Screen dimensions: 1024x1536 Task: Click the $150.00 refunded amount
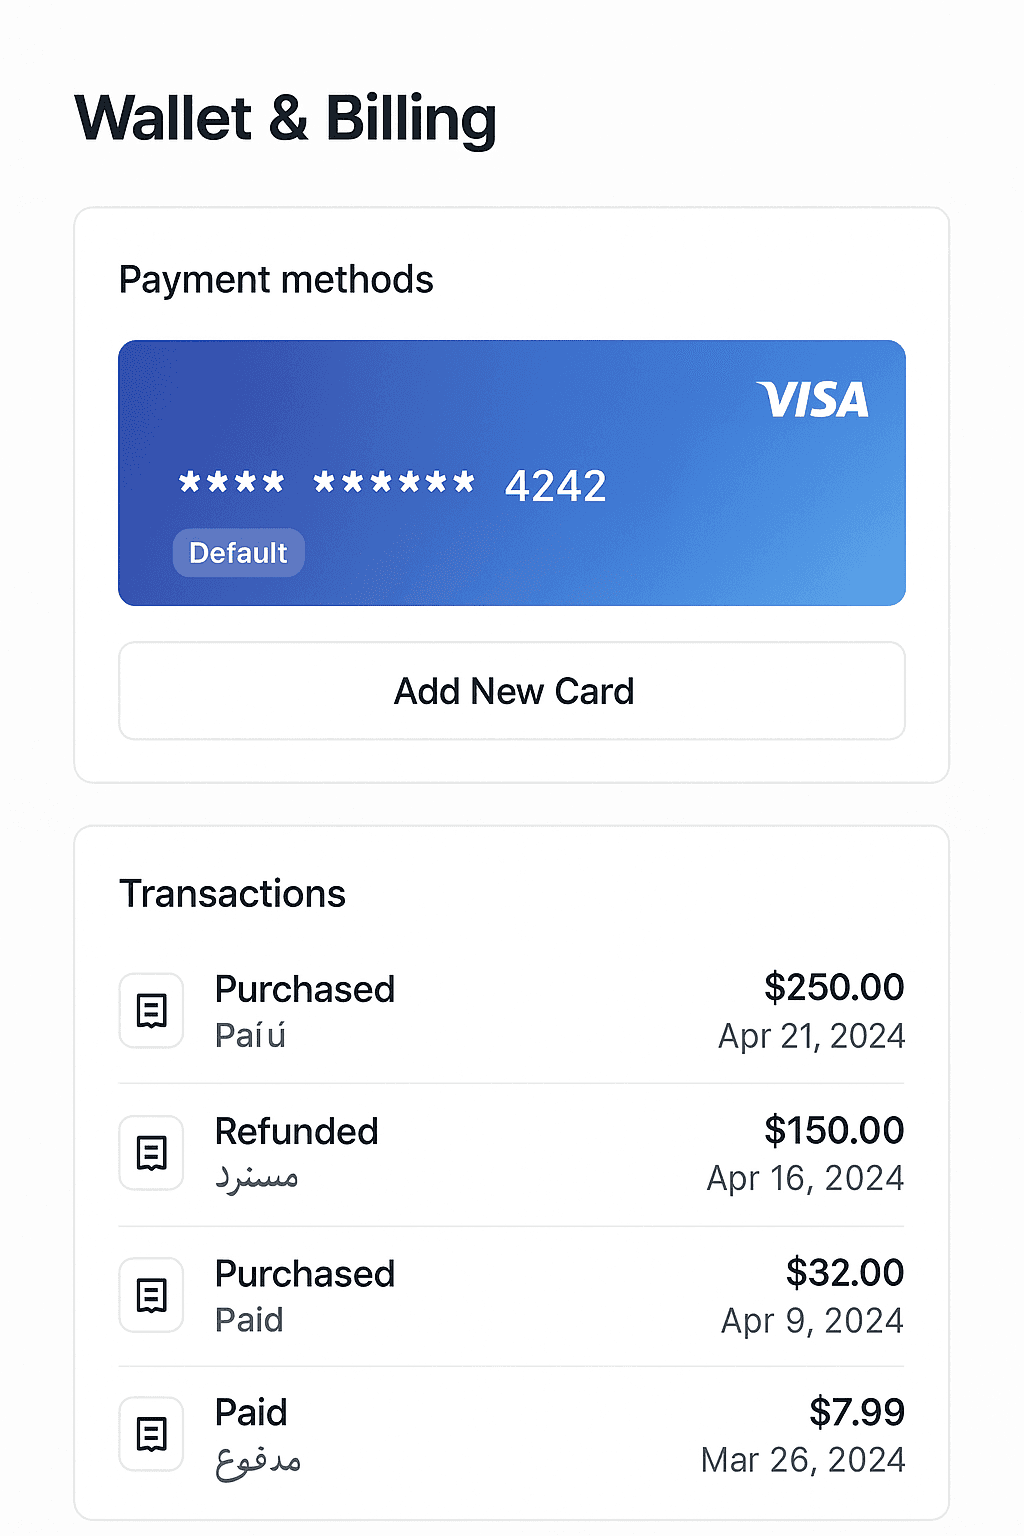click(x=834, y=1130)
